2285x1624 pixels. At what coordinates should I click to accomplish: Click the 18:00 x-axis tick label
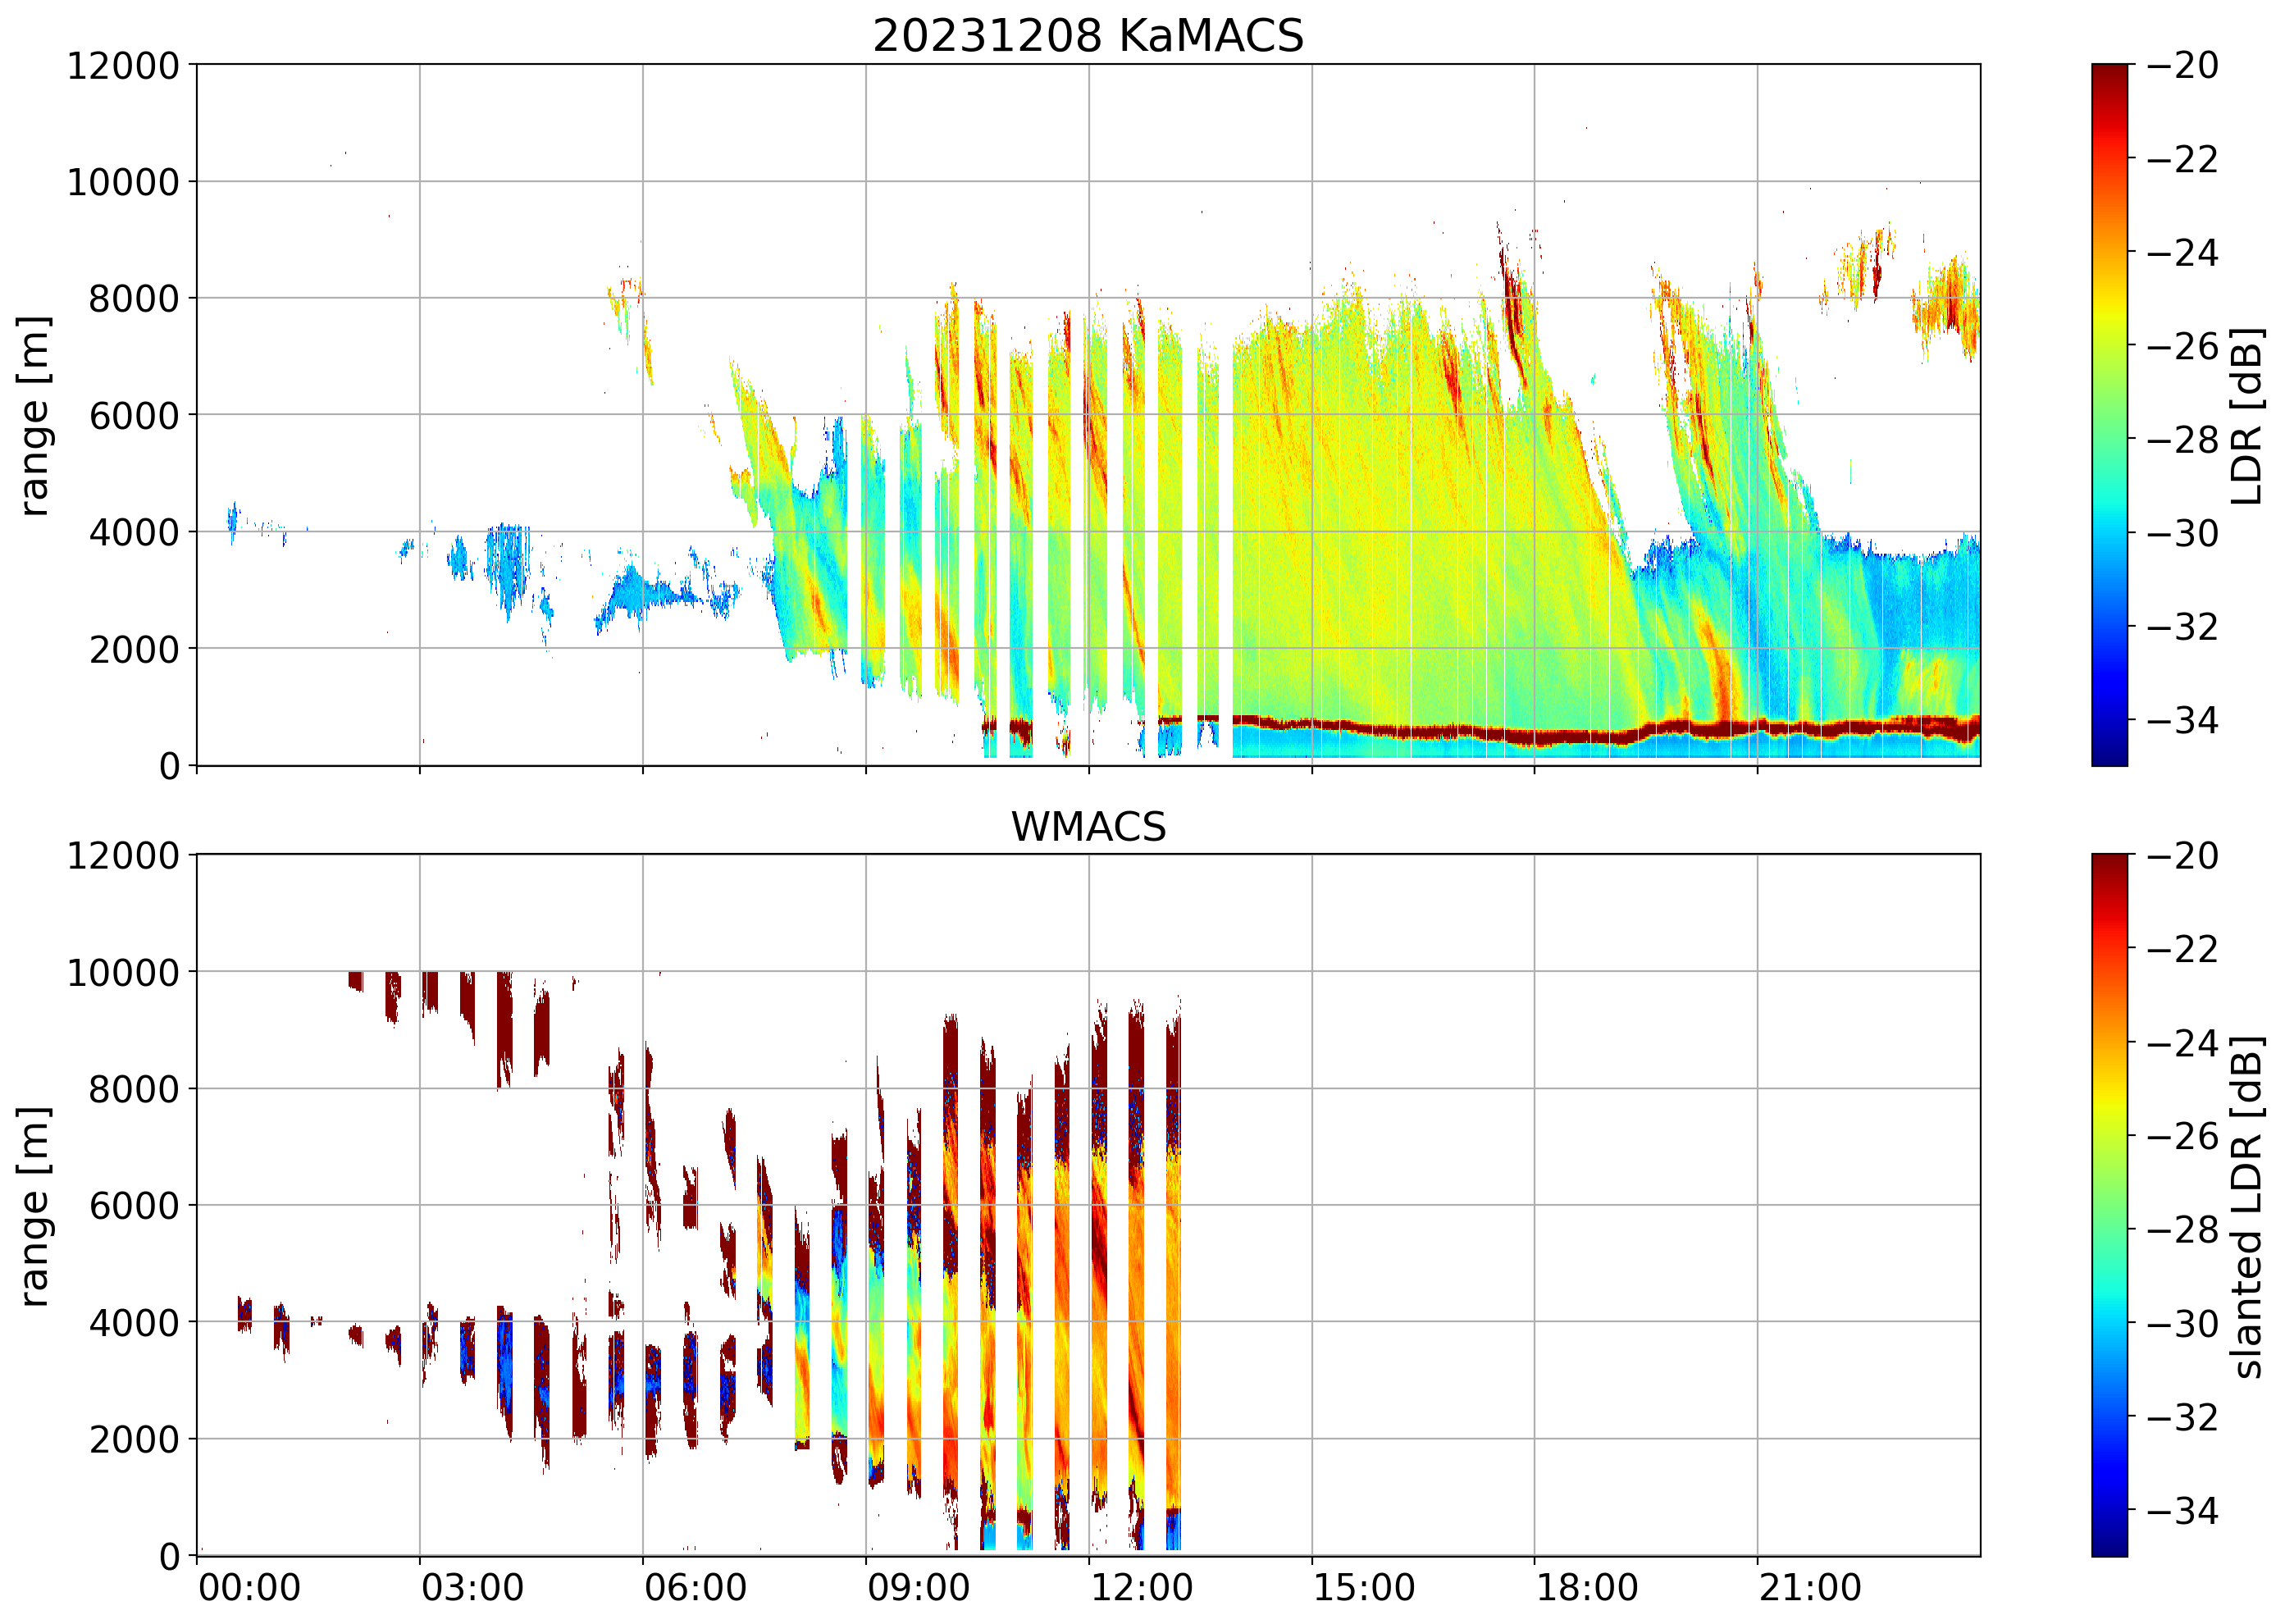[1587, 1588]
